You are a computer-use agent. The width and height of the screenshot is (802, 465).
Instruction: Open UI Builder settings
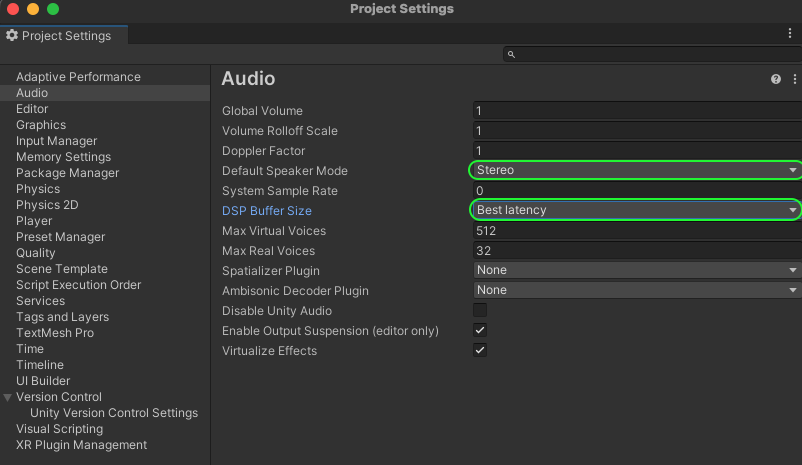tap(43, 381)
